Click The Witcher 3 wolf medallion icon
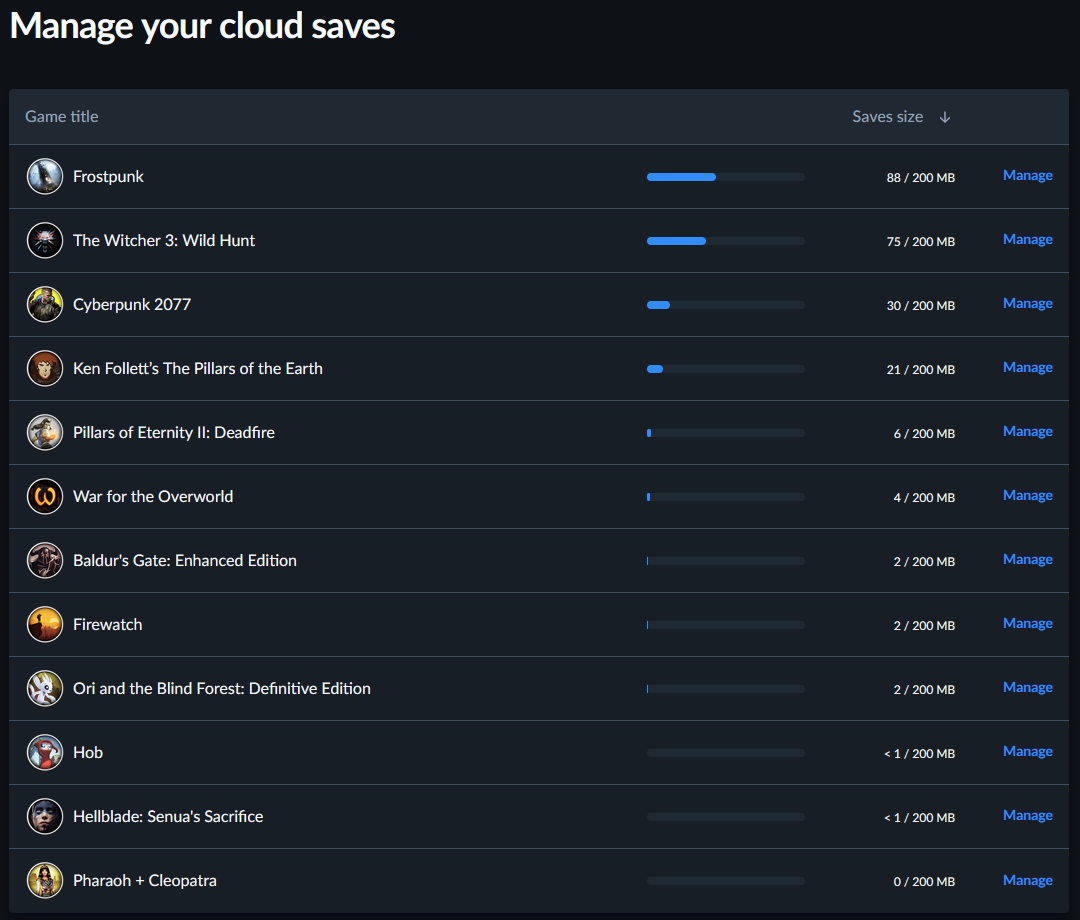Viewport: 1080px width, 920px height. (45, 241)
